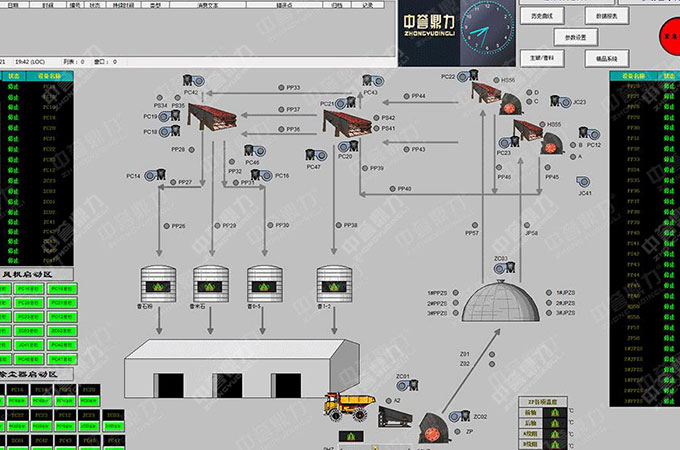Screen dimensions: 680x450
Task: Open the 数据报表 data report page
Action: pos(607,17)
